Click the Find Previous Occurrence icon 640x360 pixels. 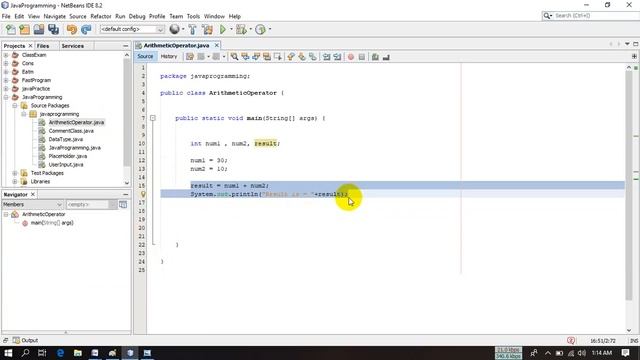coord(245,57)
